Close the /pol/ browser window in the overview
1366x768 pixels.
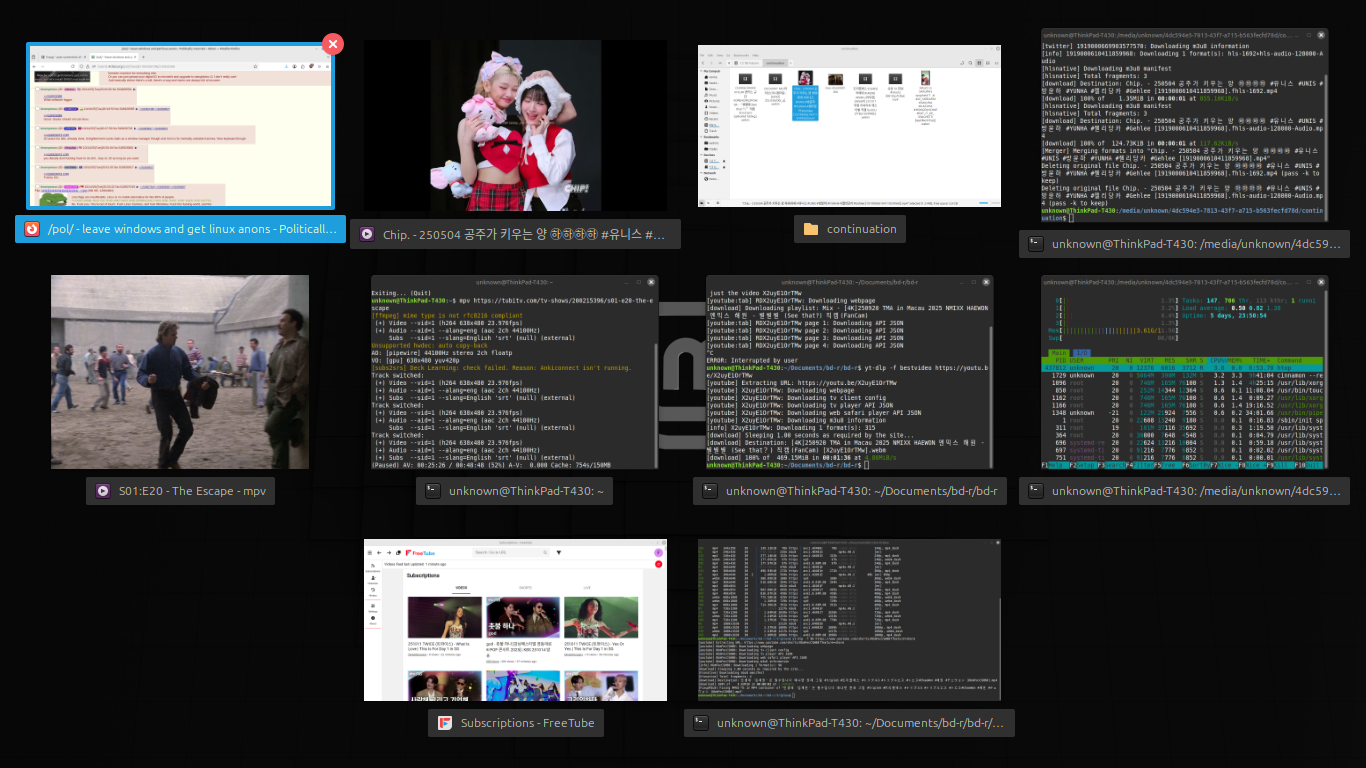[333, 44]
